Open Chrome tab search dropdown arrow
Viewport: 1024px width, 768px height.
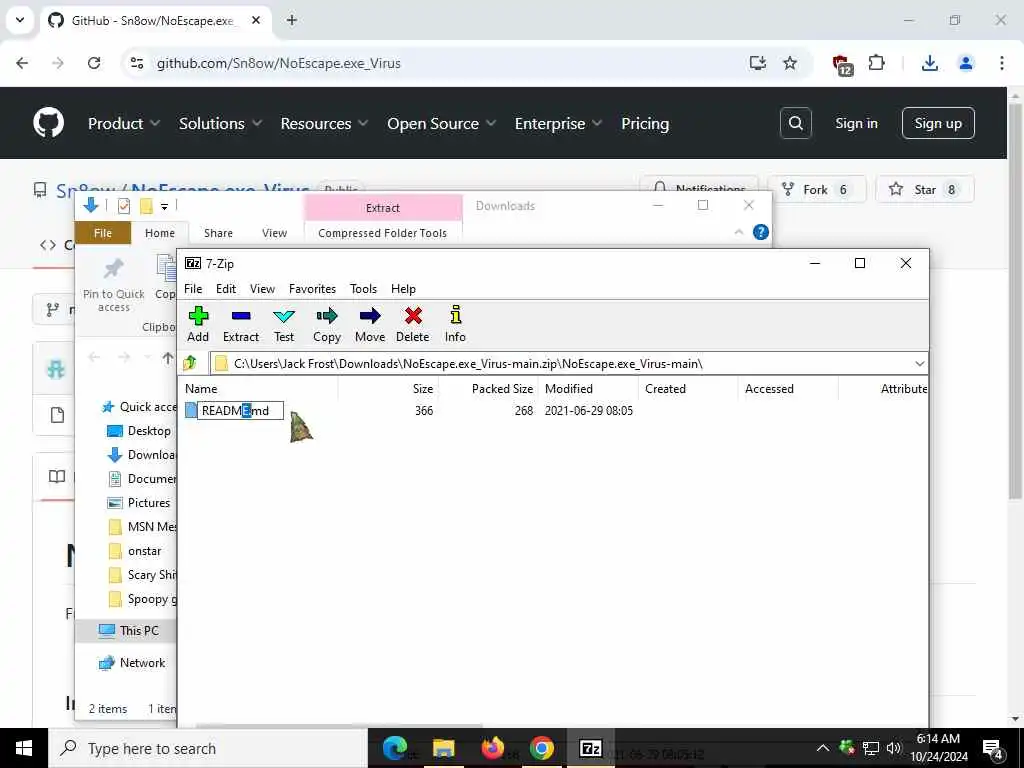[20, 20]
